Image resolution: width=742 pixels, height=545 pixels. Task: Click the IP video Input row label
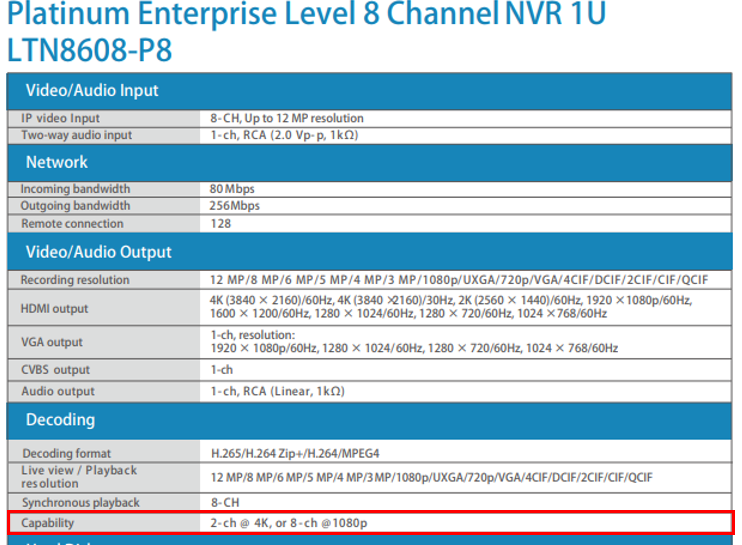pyautogui.click(x=60, y=118)
